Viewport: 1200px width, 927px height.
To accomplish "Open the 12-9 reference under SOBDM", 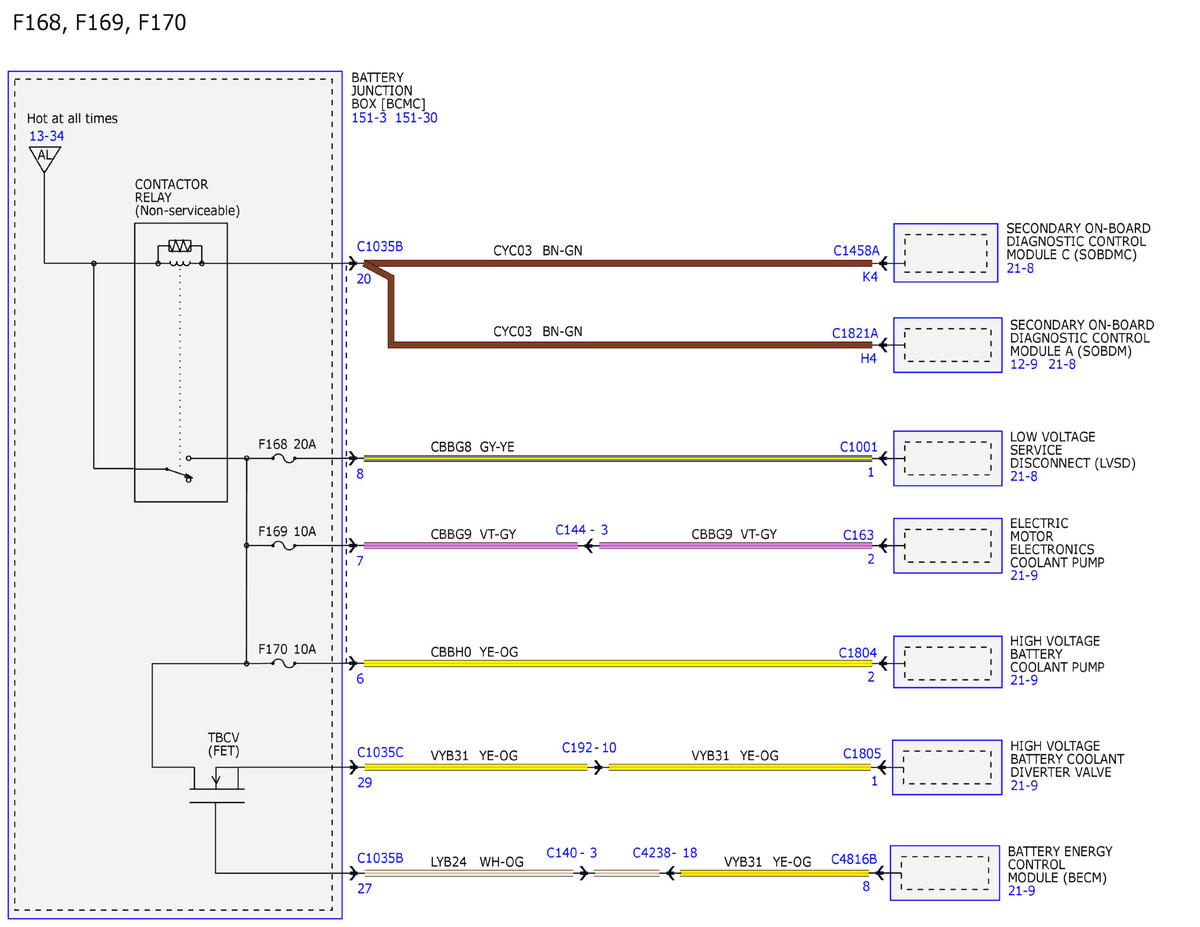I will pos(1024,365).
